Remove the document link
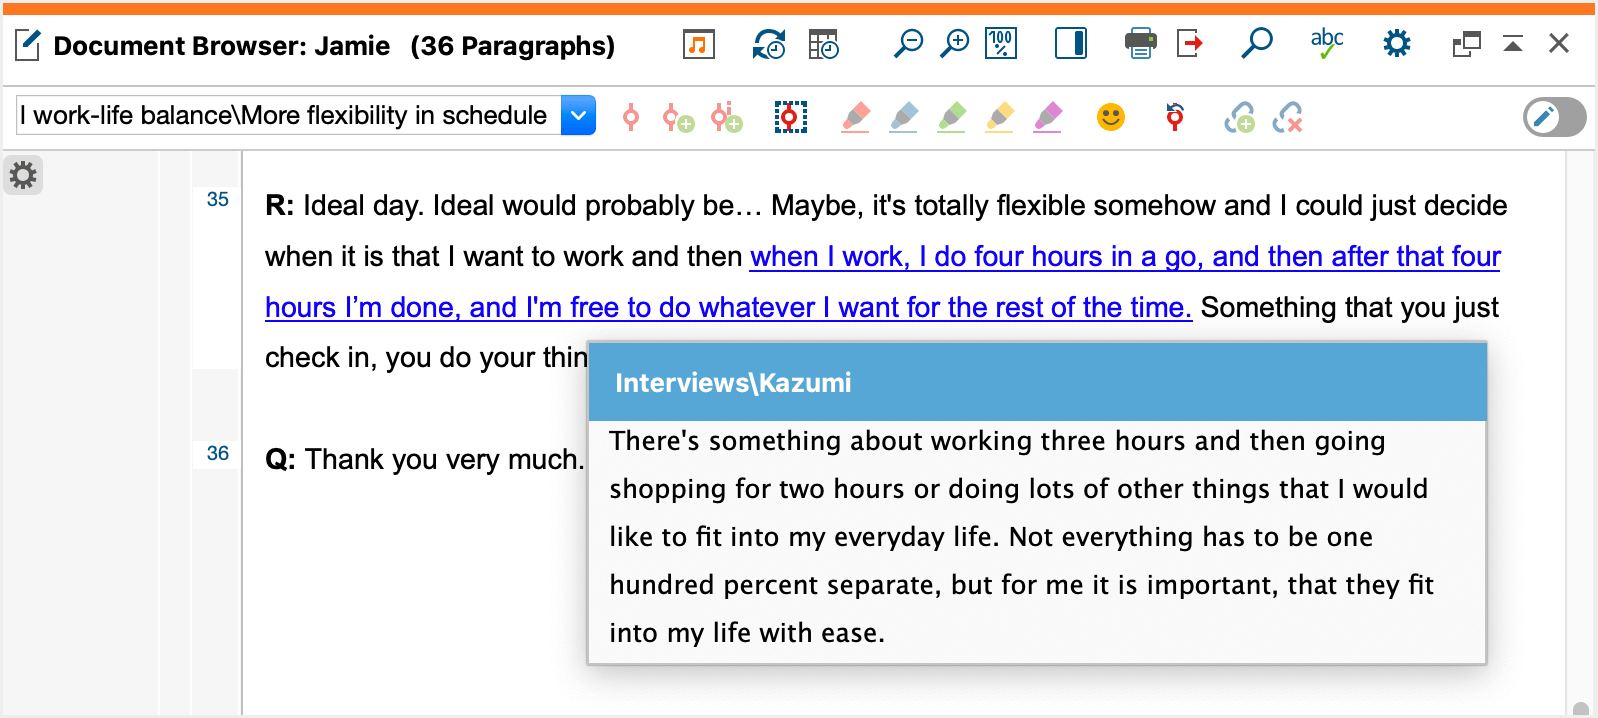Image resolution: width=1598 pixels, height=718 pixels. click(1288, 118)
